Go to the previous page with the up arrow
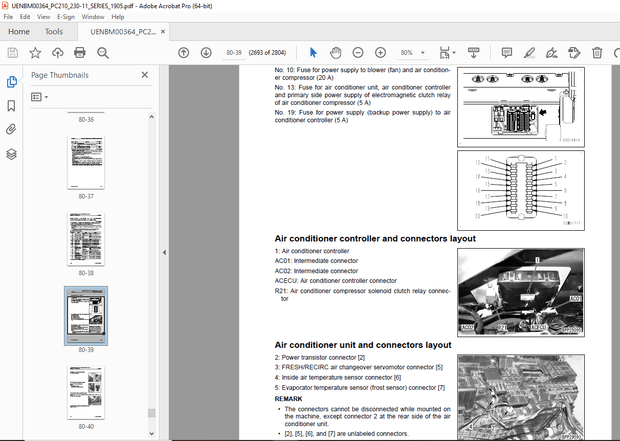620x441 pixels. [x=183, y=53]
